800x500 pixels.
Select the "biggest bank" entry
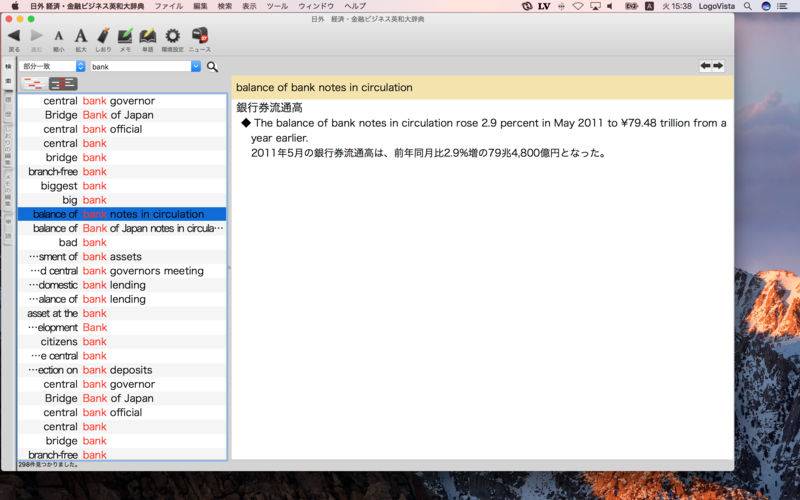(x=122, y=186)
